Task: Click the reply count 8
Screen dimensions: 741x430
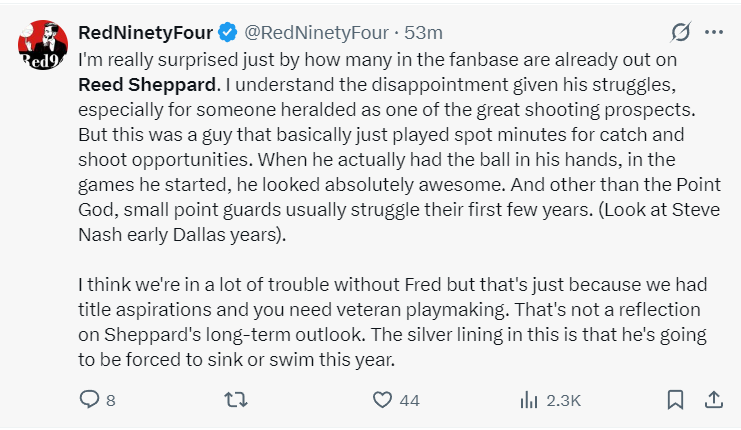Action: pyautogui.click(x=110, y=401)
